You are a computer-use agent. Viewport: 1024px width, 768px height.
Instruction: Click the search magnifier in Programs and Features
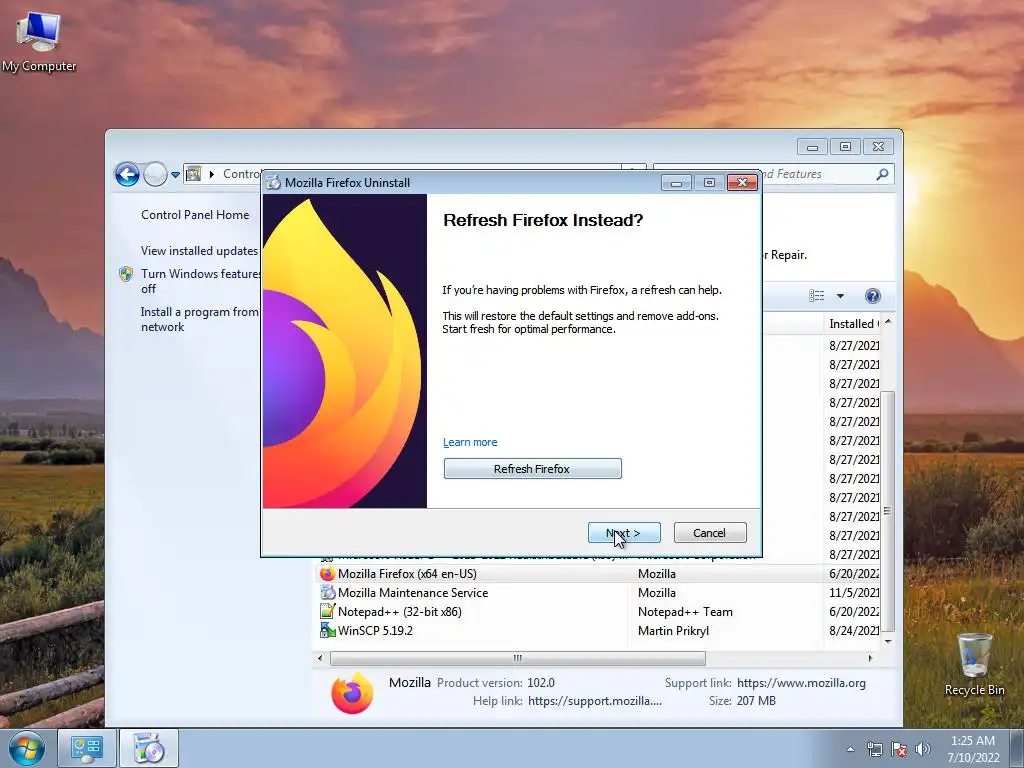(x=882, y=174)
